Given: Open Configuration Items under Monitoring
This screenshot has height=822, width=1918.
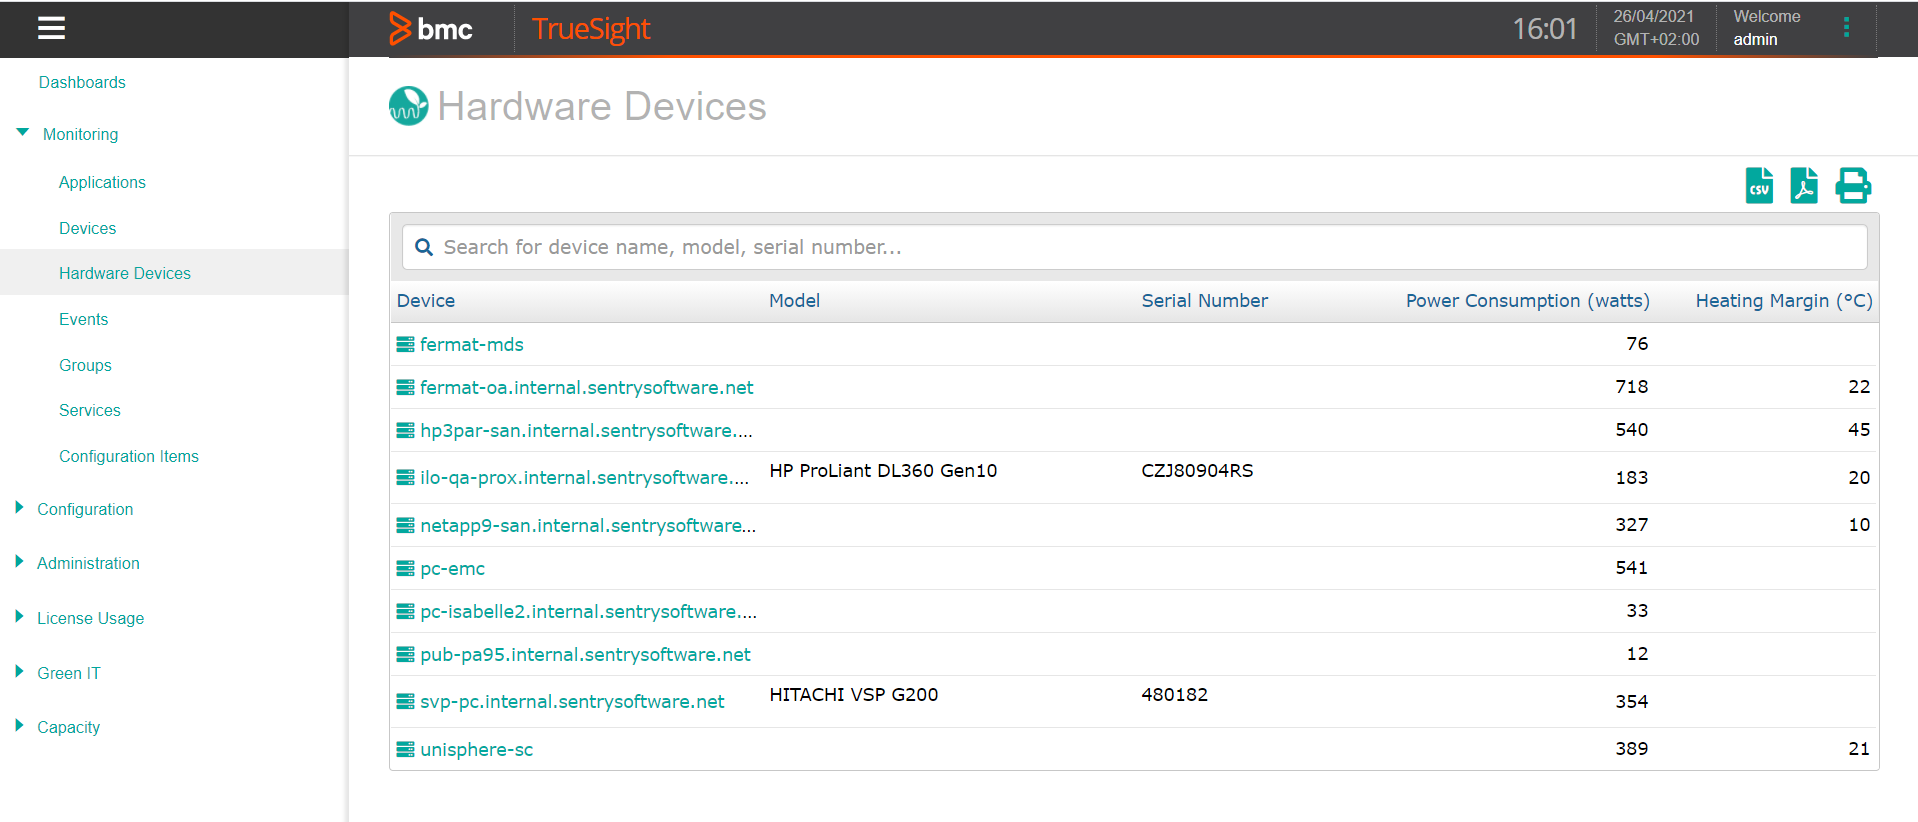Looking at the screenshot, I should pyautogui.click(x=129, y=456).
